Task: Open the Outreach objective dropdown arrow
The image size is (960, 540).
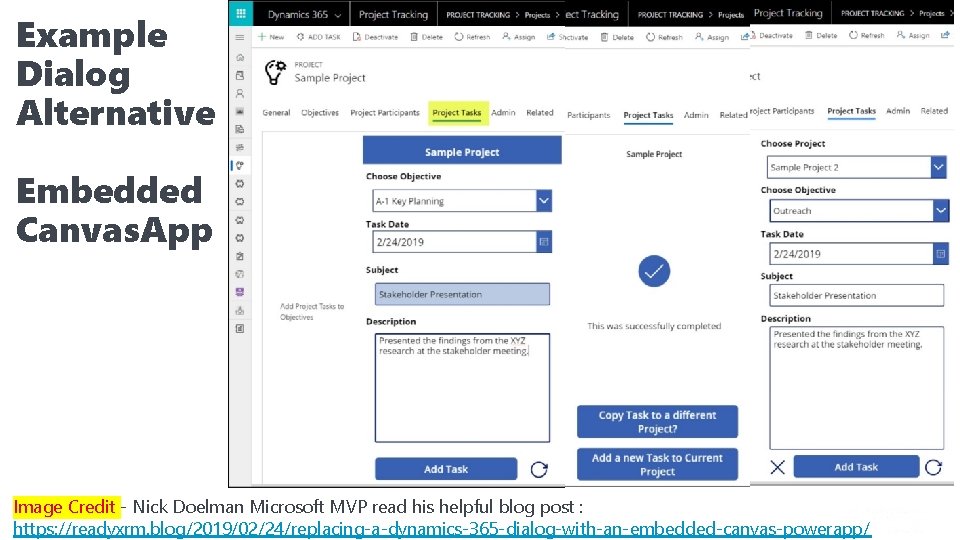Action: pyautogui.click(x=940, y=211)
